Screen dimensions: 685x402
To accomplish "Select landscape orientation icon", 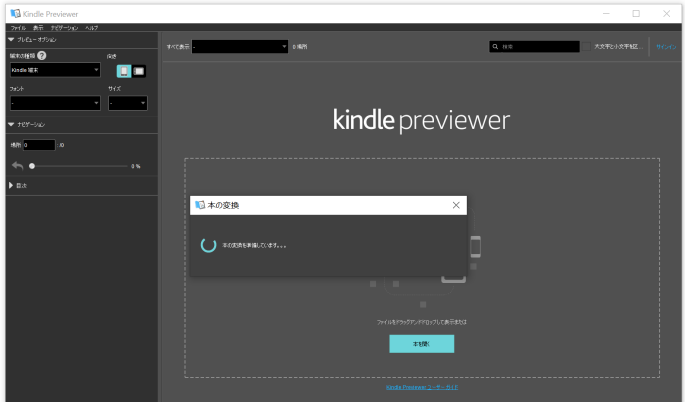I will click(139, 71).
